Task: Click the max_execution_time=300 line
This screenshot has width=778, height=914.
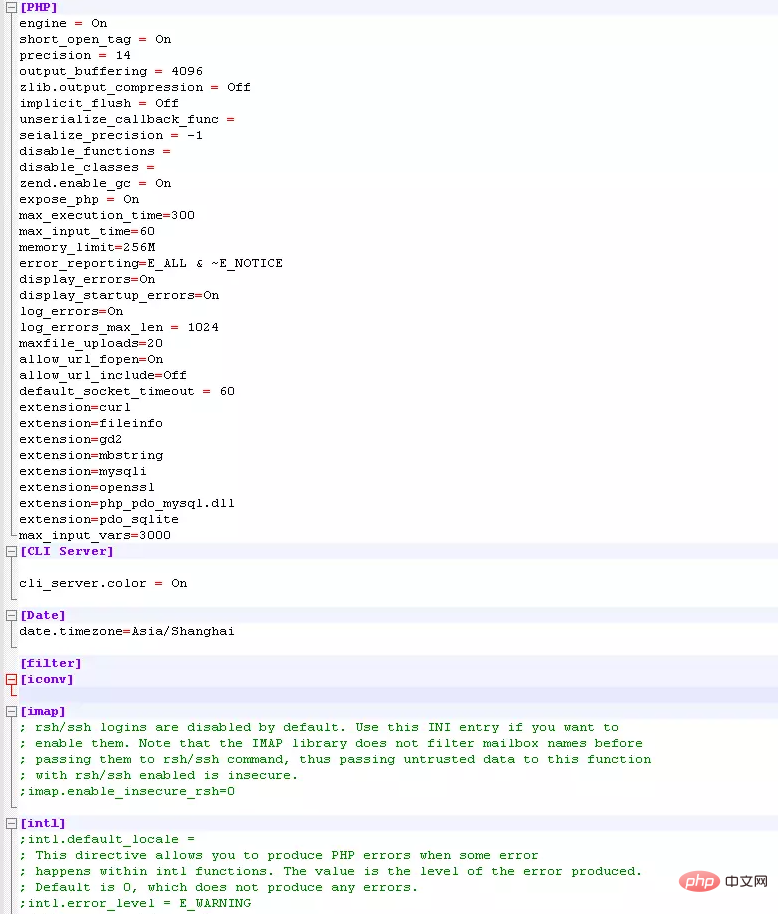Action: (107, 215)
